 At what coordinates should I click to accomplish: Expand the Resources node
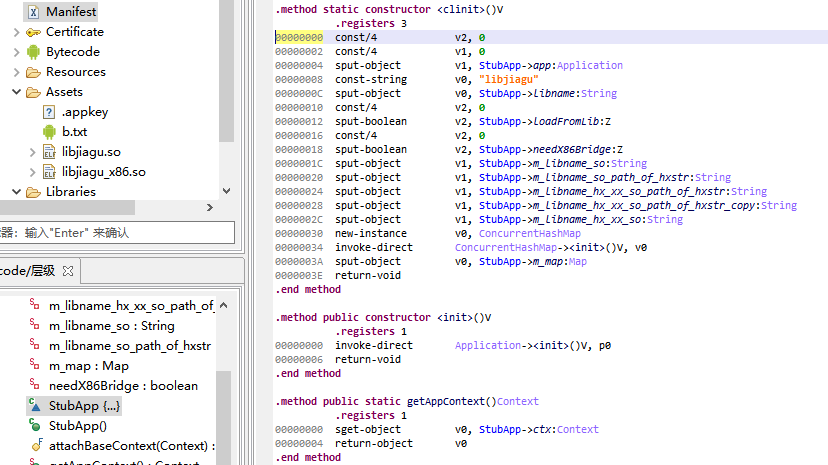(16, 72)
